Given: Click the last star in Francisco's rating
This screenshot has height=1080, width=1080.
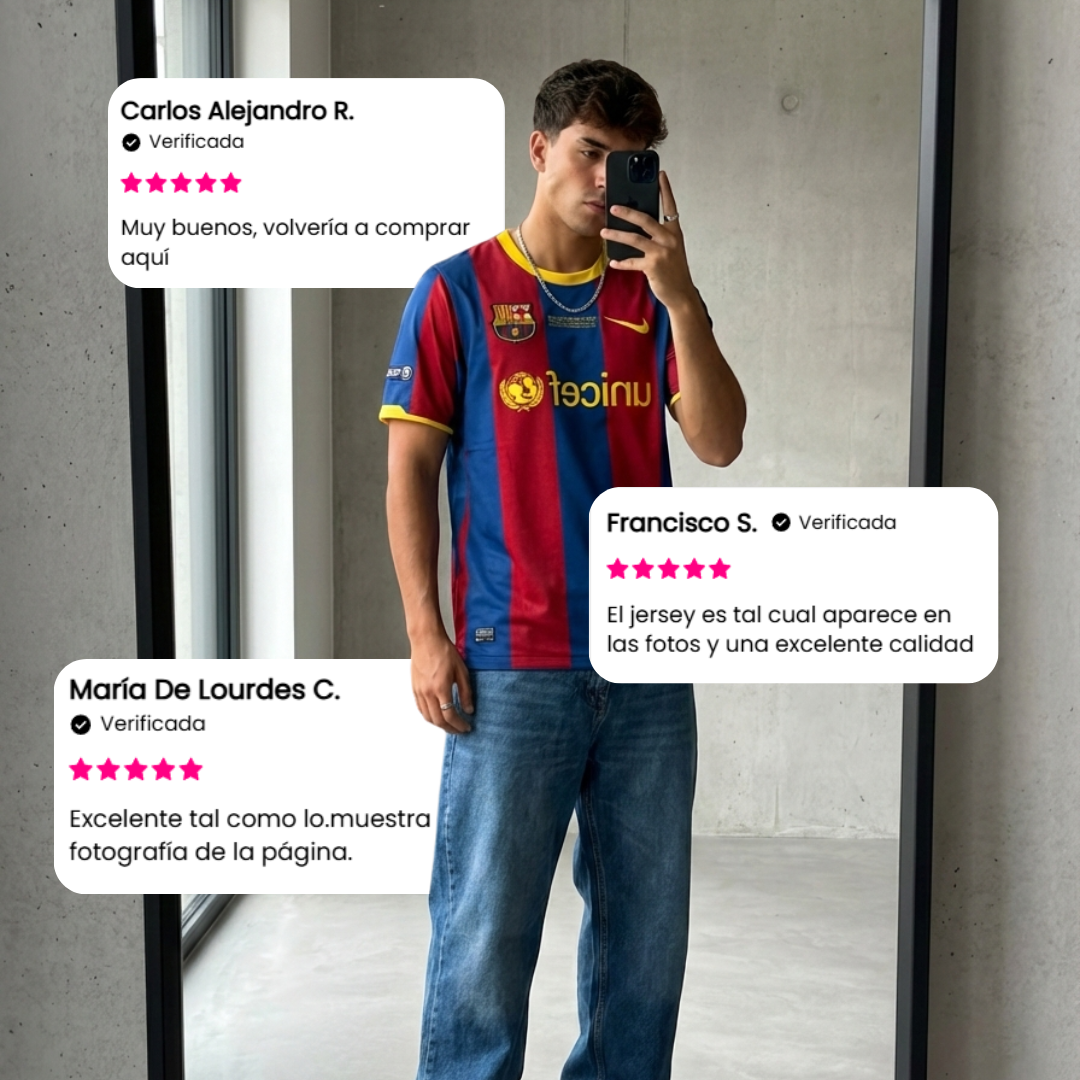Looking at the screenshot, I should (720, 569).
